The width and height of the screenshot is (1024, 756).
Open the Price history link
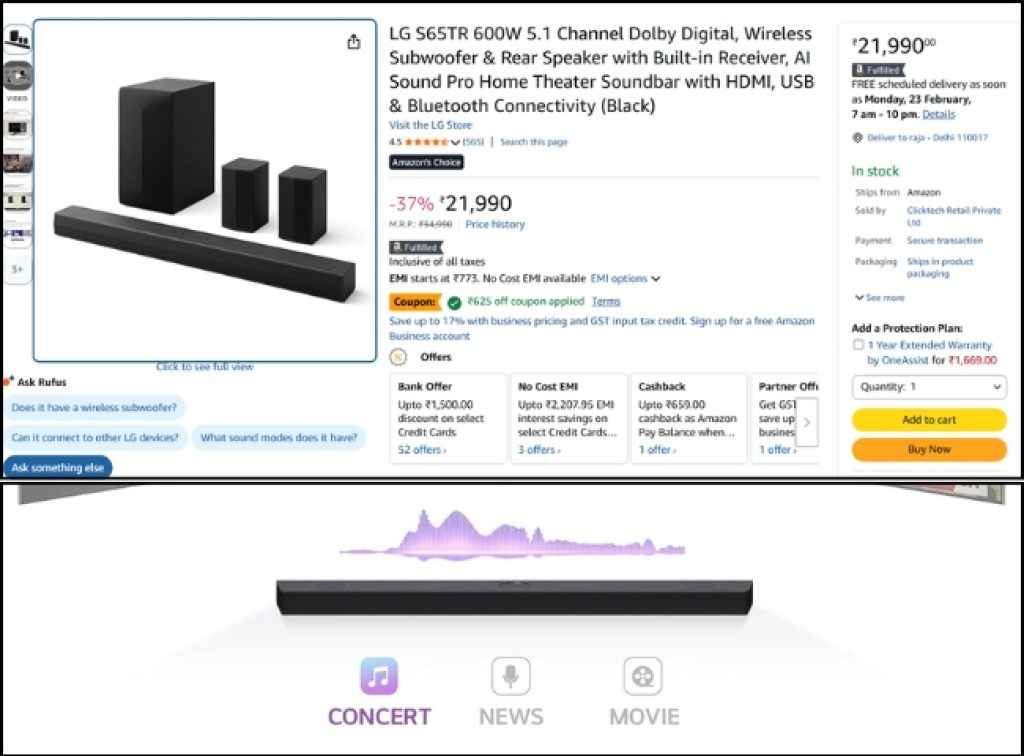coord(494,223)
